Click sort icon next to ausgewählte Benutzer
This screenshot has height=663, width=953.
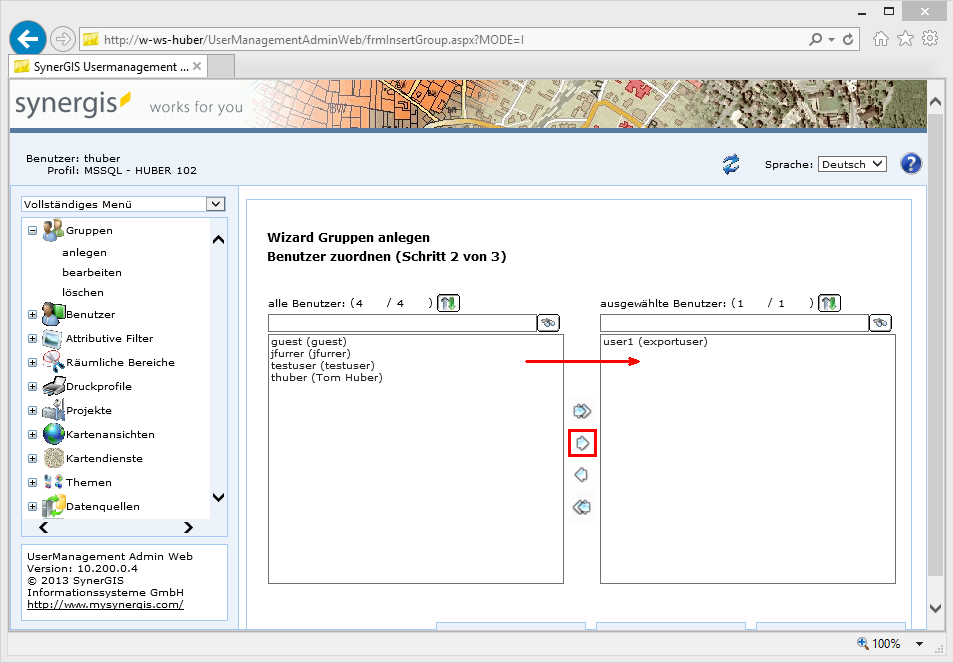[x=829, y=303]
